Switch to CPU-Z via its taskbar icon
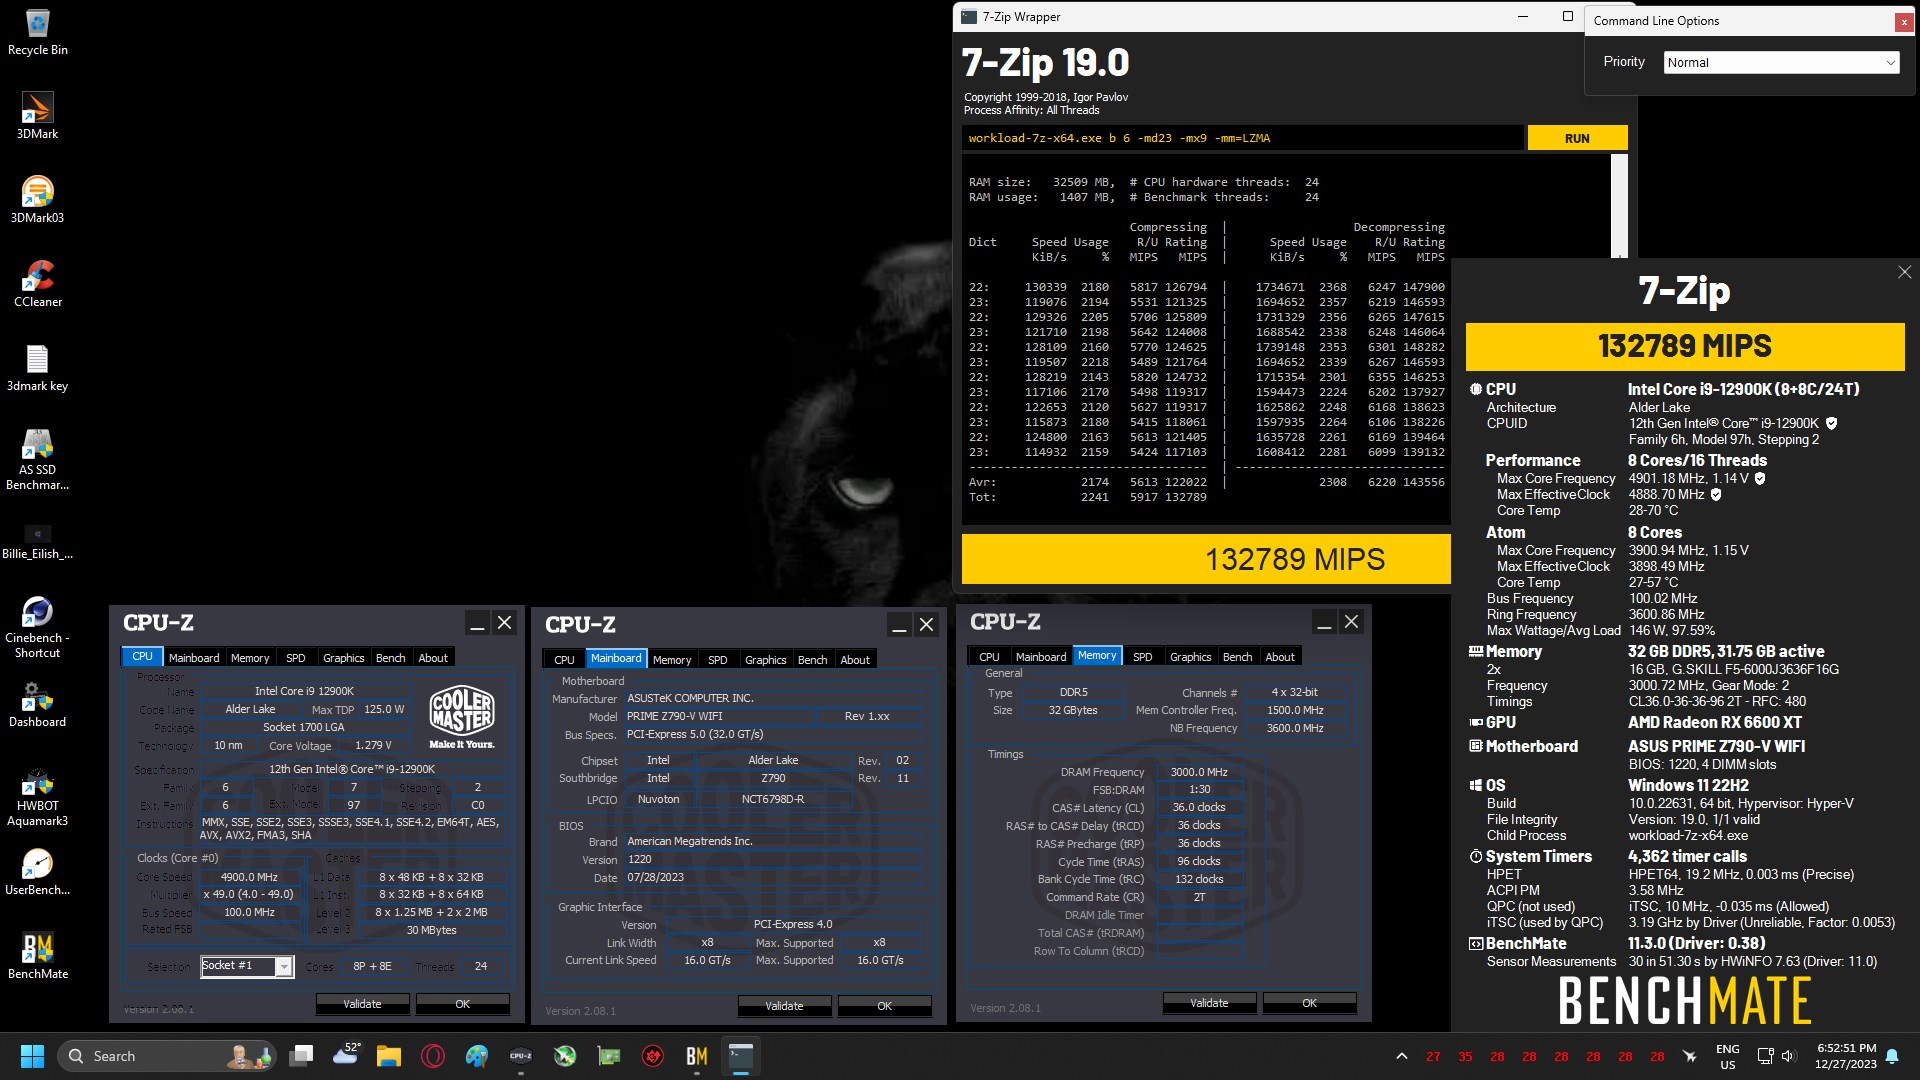 pos(521,1056)
